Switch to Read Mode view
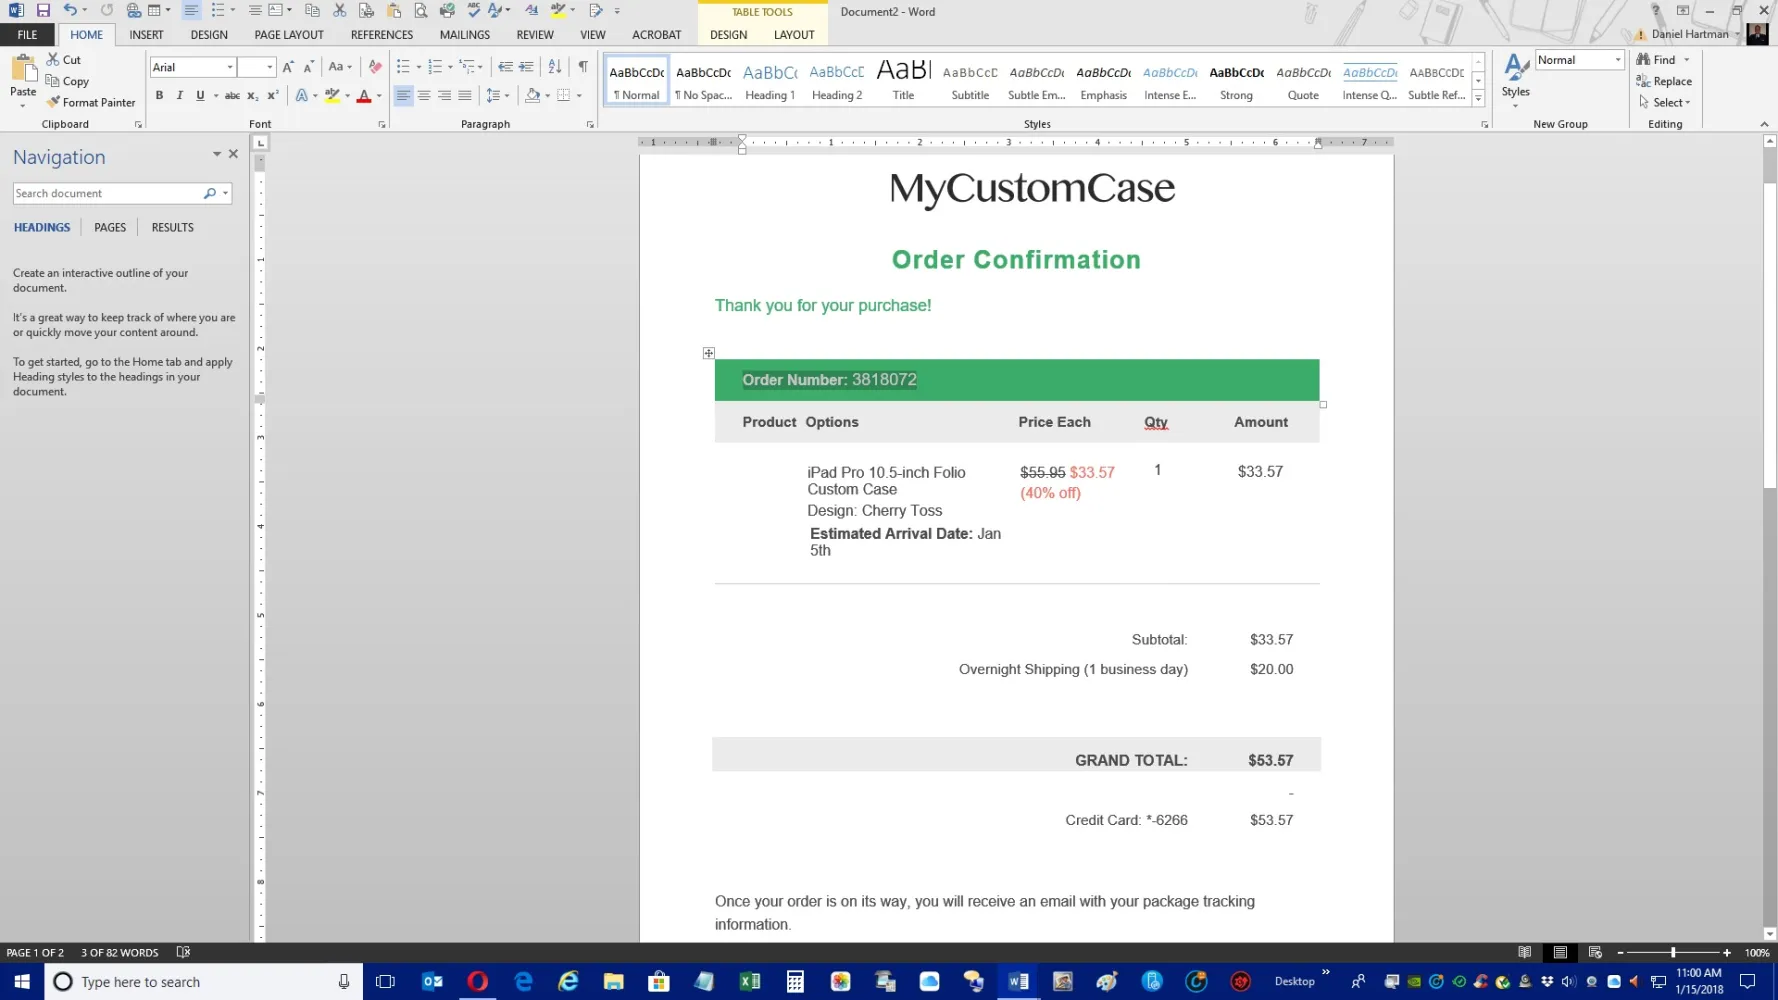The height and width of the screenshot is (1000, 1778). coord(1524,952)
